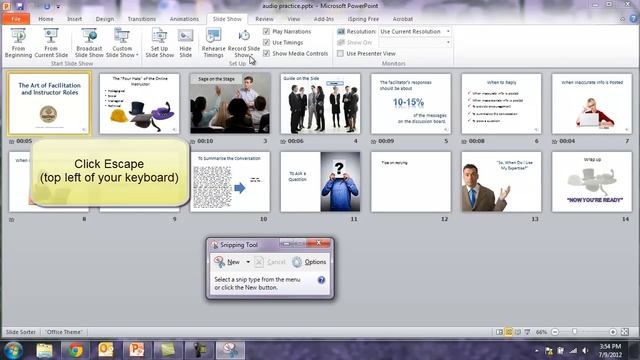The width and height of the screenshot is (640, 360).
Task: Open the Windows Start menu
Action: (x=13, y=350)
